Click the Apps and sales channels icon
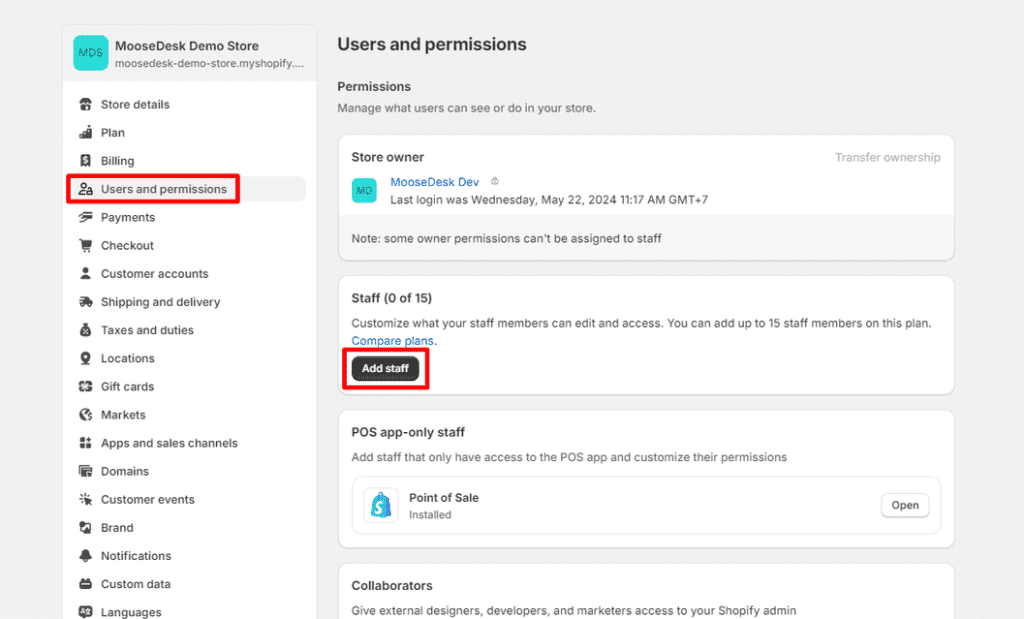The image size is (1024, 619). click(86, 443)
